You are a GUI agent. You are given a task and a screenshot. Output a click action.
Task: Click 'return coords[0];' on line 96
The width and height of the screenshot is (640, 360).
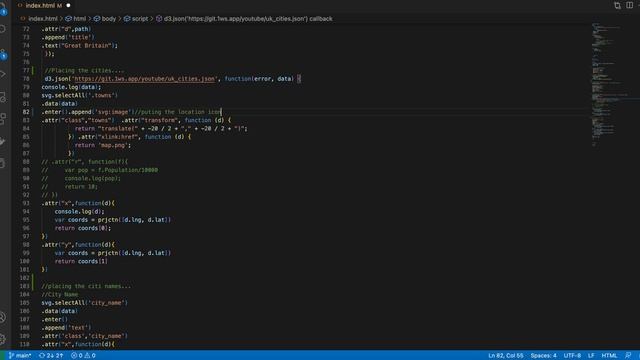tap(83, 228)
